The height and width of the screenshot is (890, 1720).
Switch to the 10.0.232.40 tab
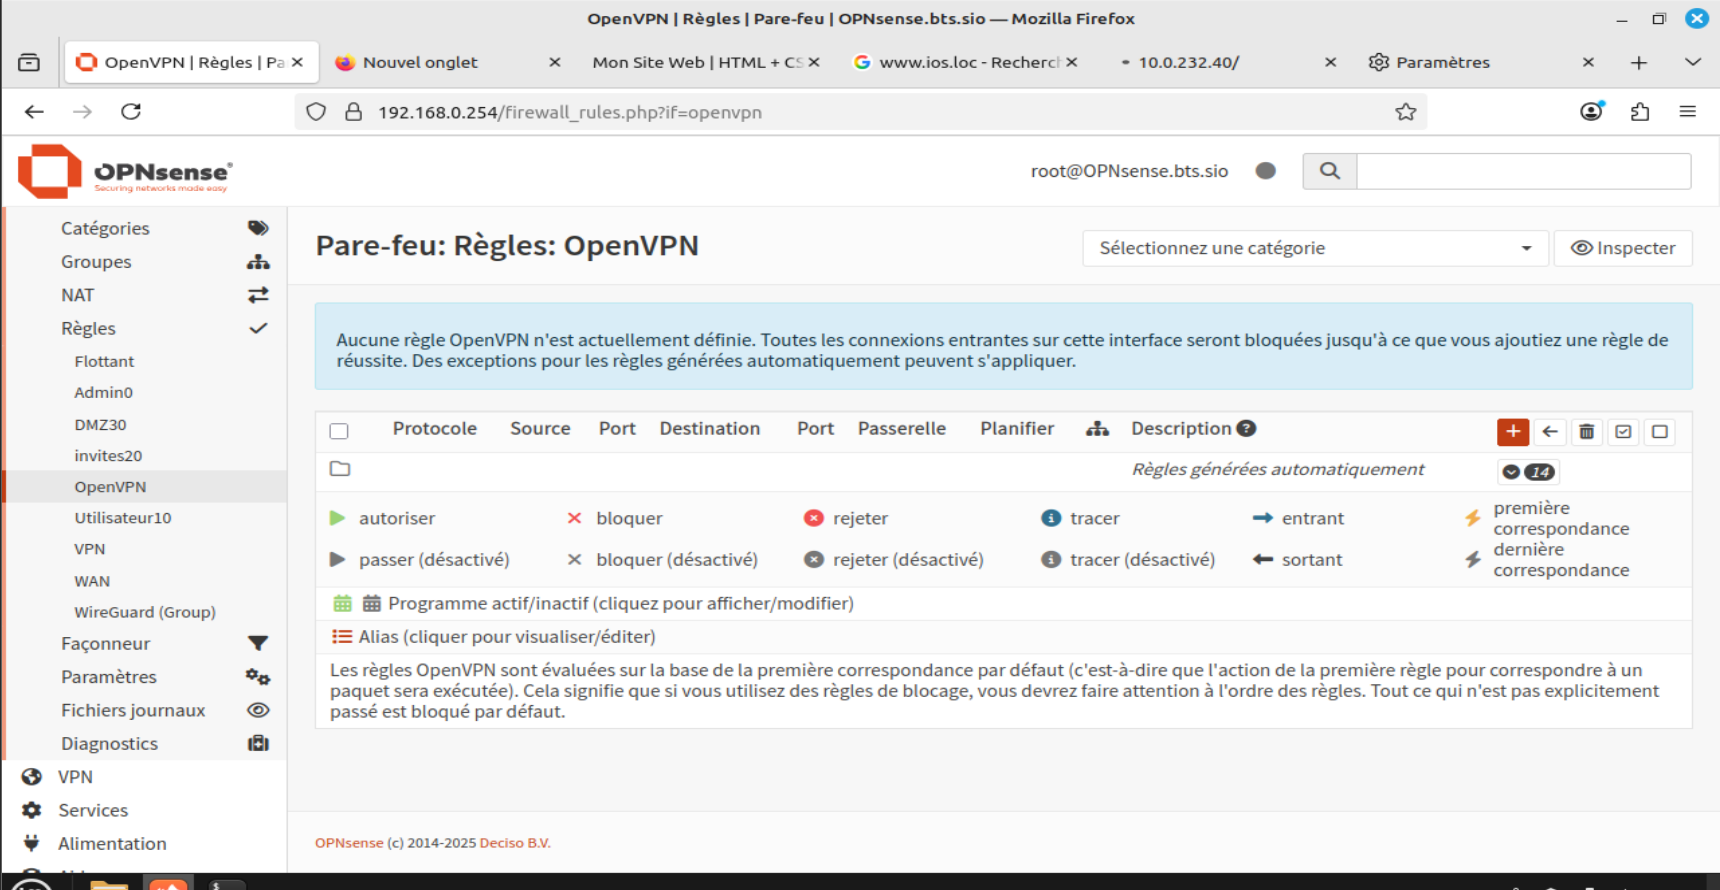click(1221, 62)
